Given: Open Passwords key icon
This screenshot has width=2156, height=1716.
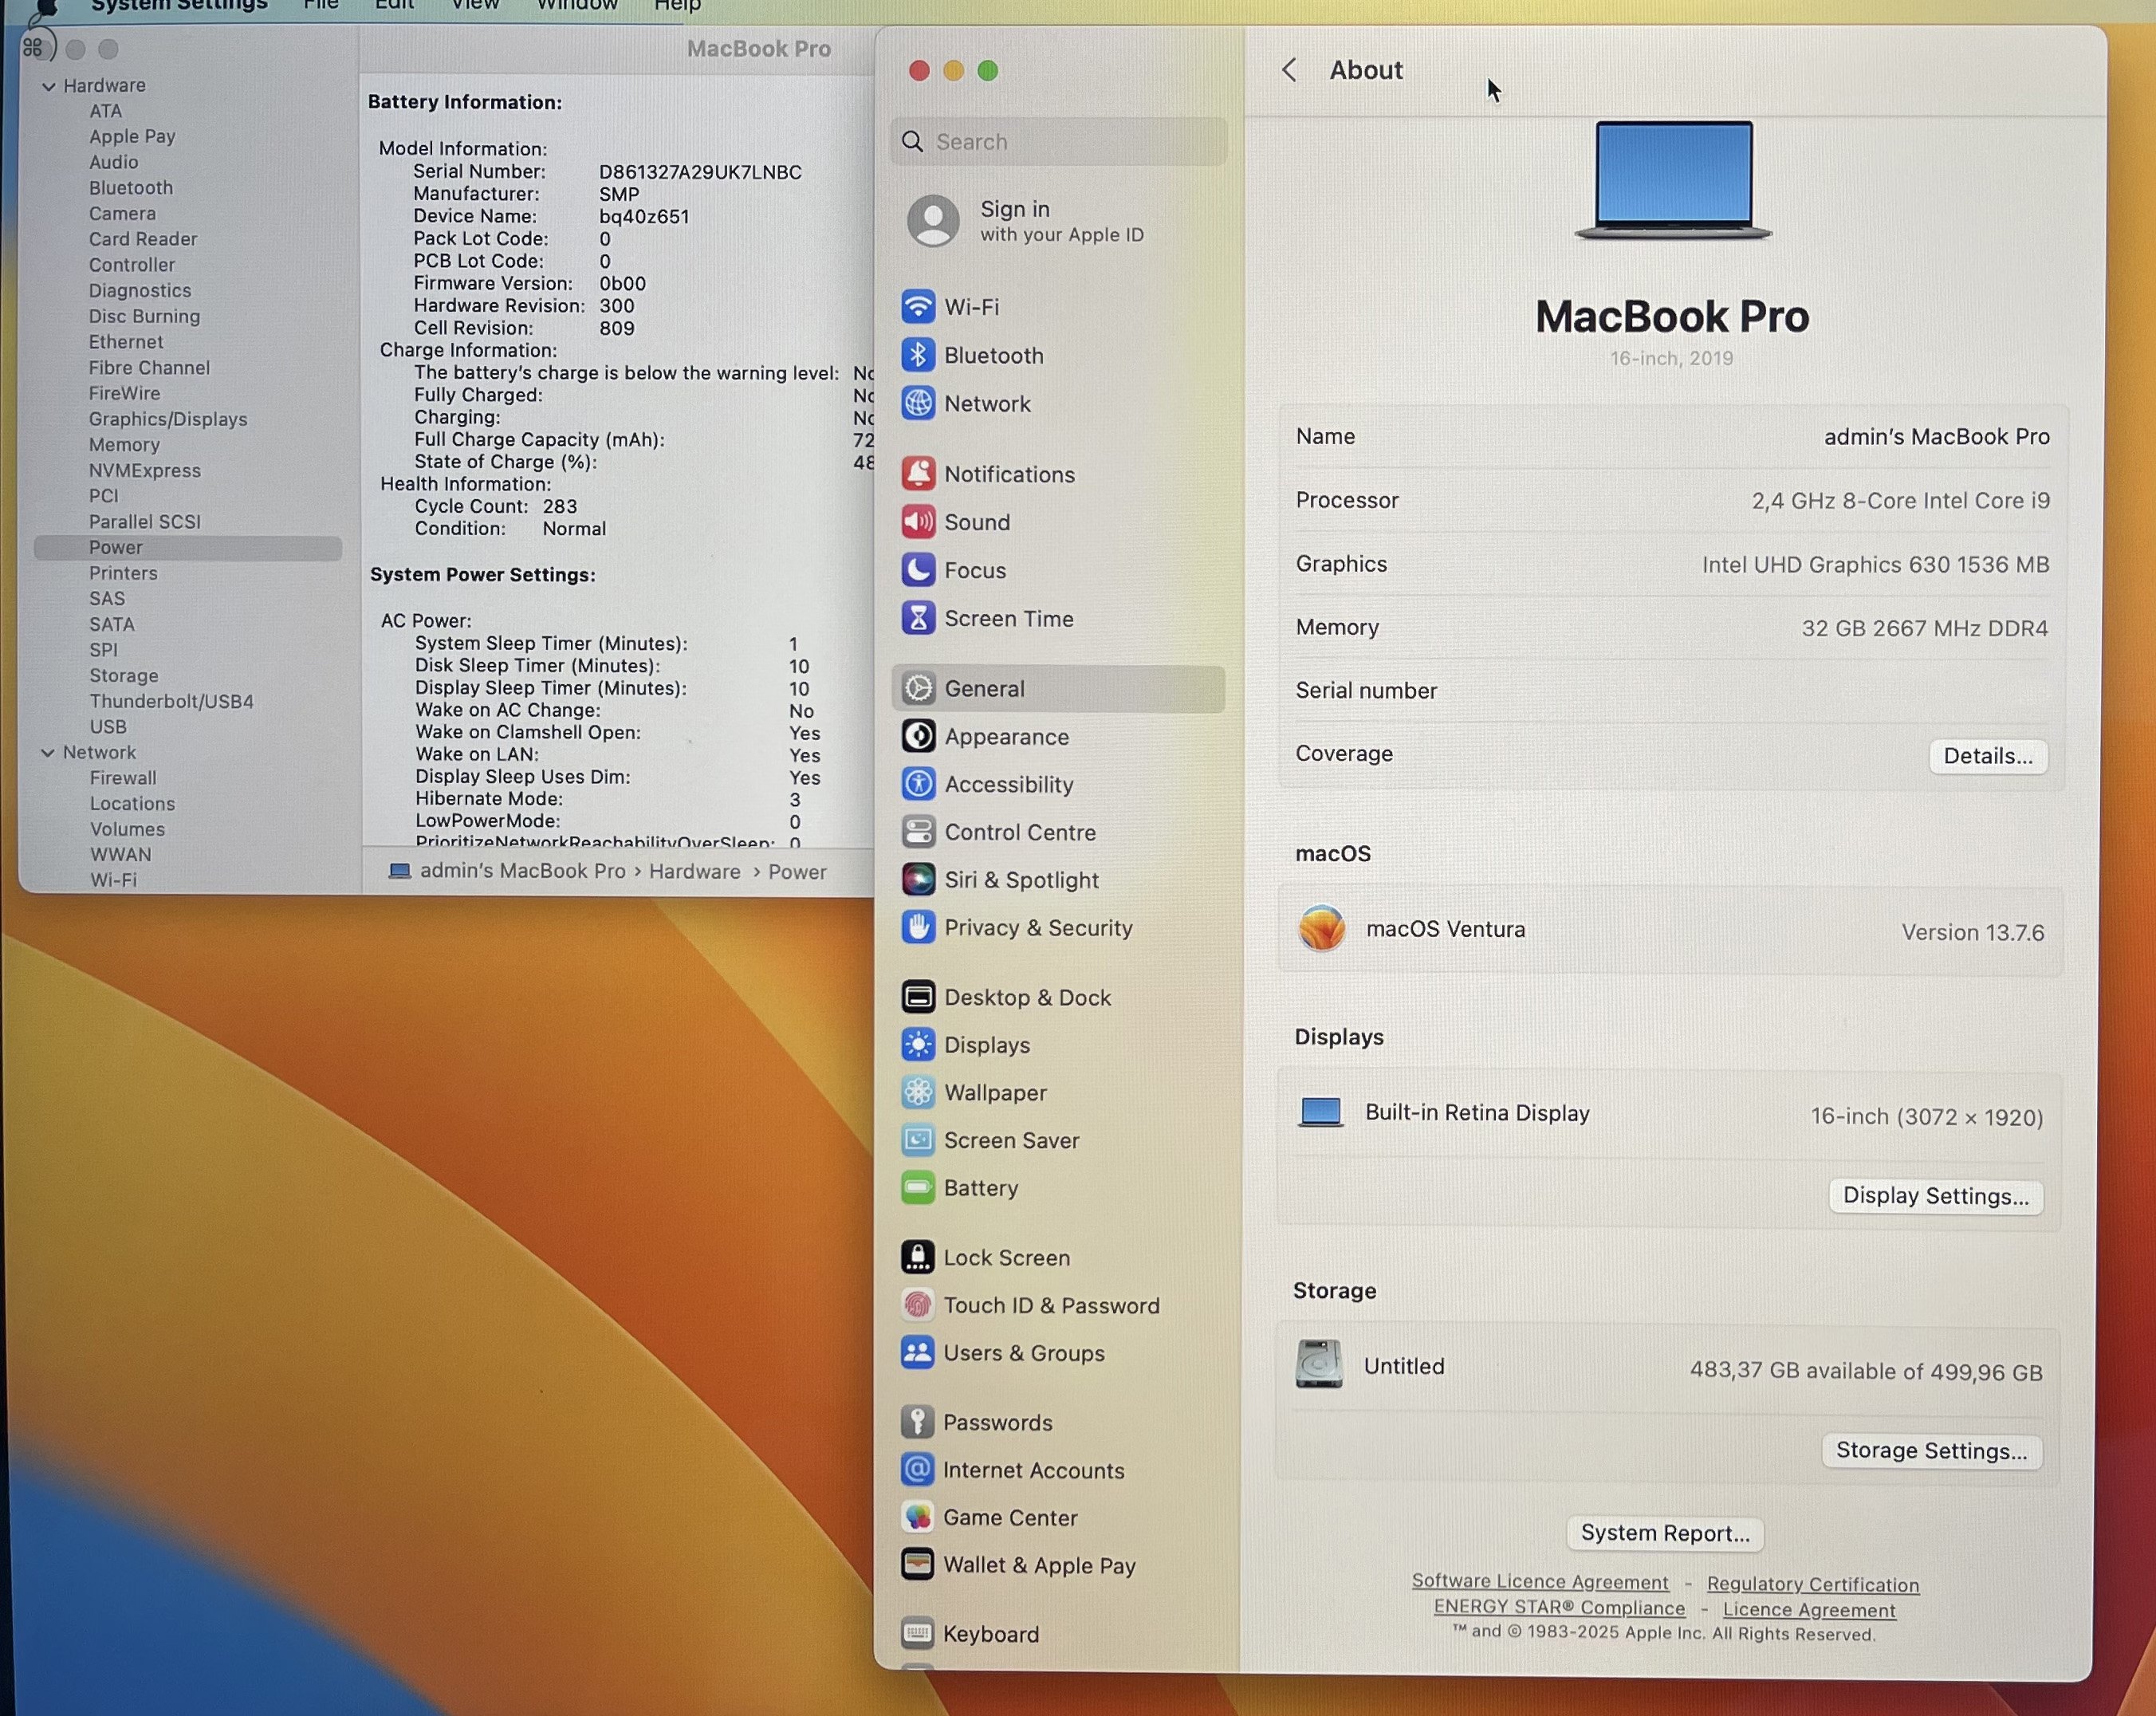Looking at the screenshot, I should click(917, 1422).
